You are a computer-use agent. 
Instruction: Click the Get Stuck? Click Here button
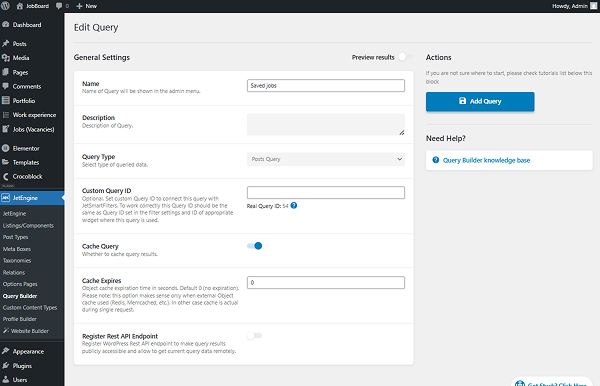552,382
